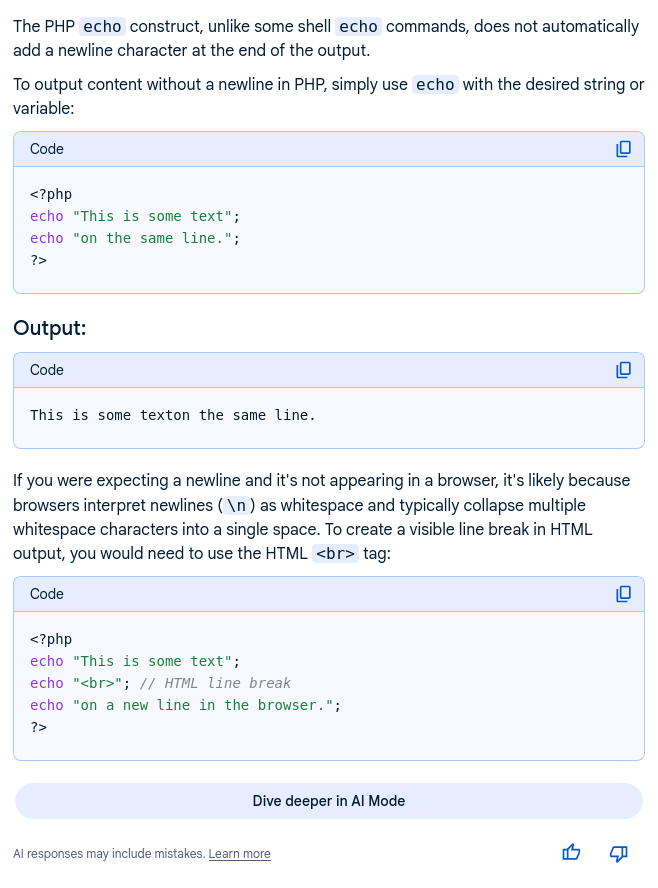Click the 'on the same line.' string

156,238
